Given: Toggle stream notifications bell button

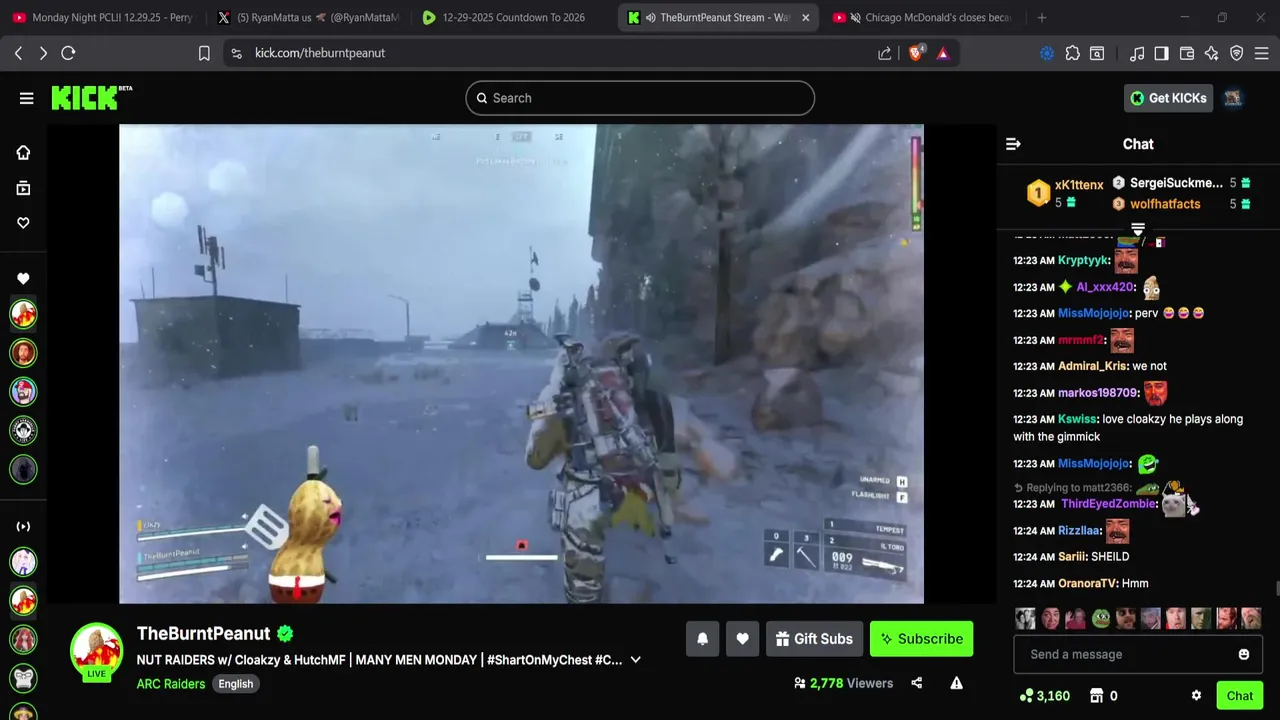Looking at the screenshot, I should [x=702, y=639].
